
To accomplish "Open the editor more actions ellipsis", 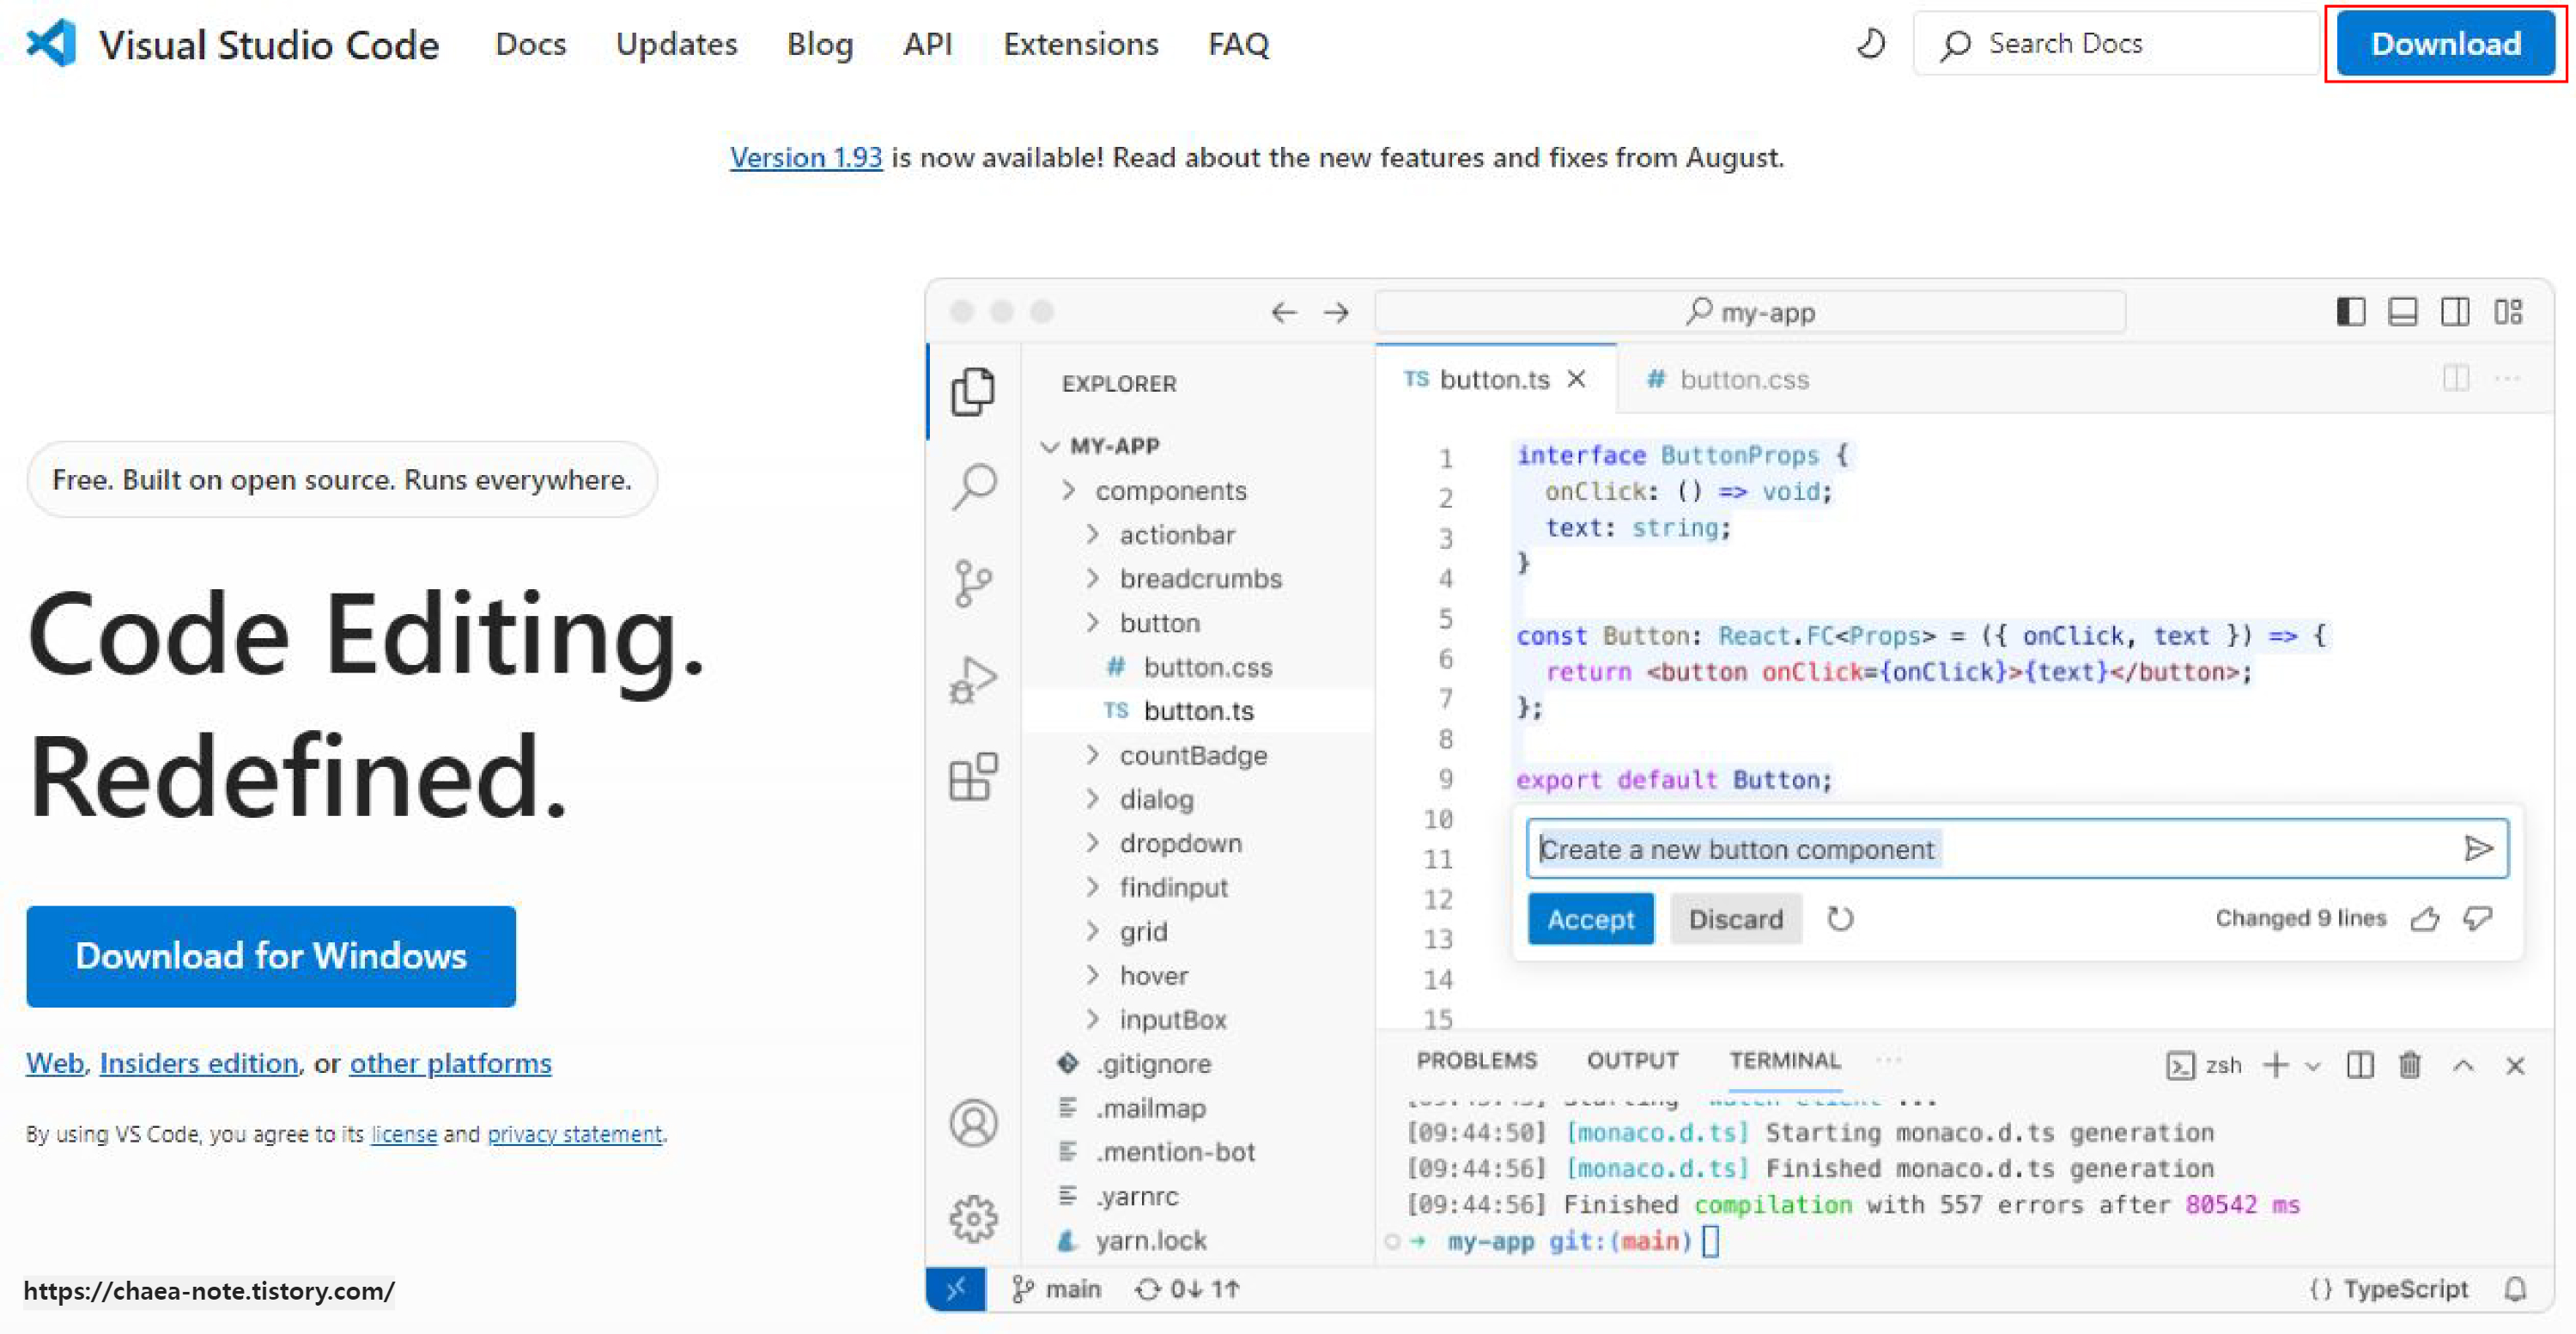I will 2507,378.
